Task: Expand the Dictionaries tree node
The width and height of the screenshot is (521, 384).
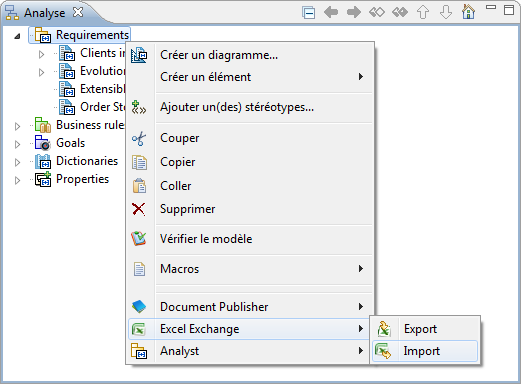Action: point(17,162)
